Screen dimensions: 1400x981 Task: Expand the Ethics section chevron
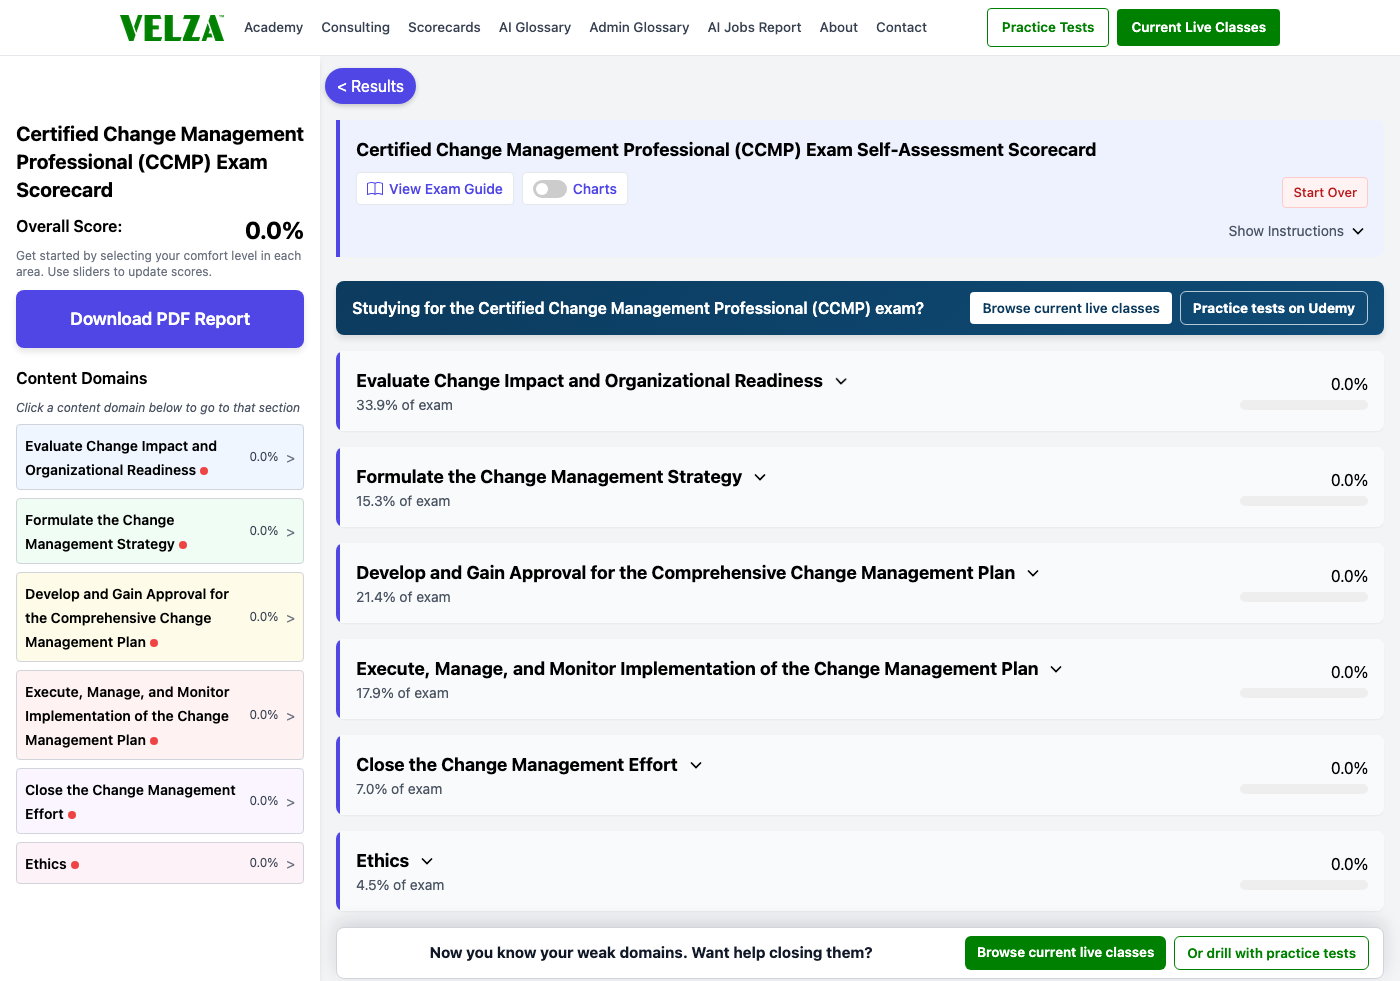click(x=427, y=861)
